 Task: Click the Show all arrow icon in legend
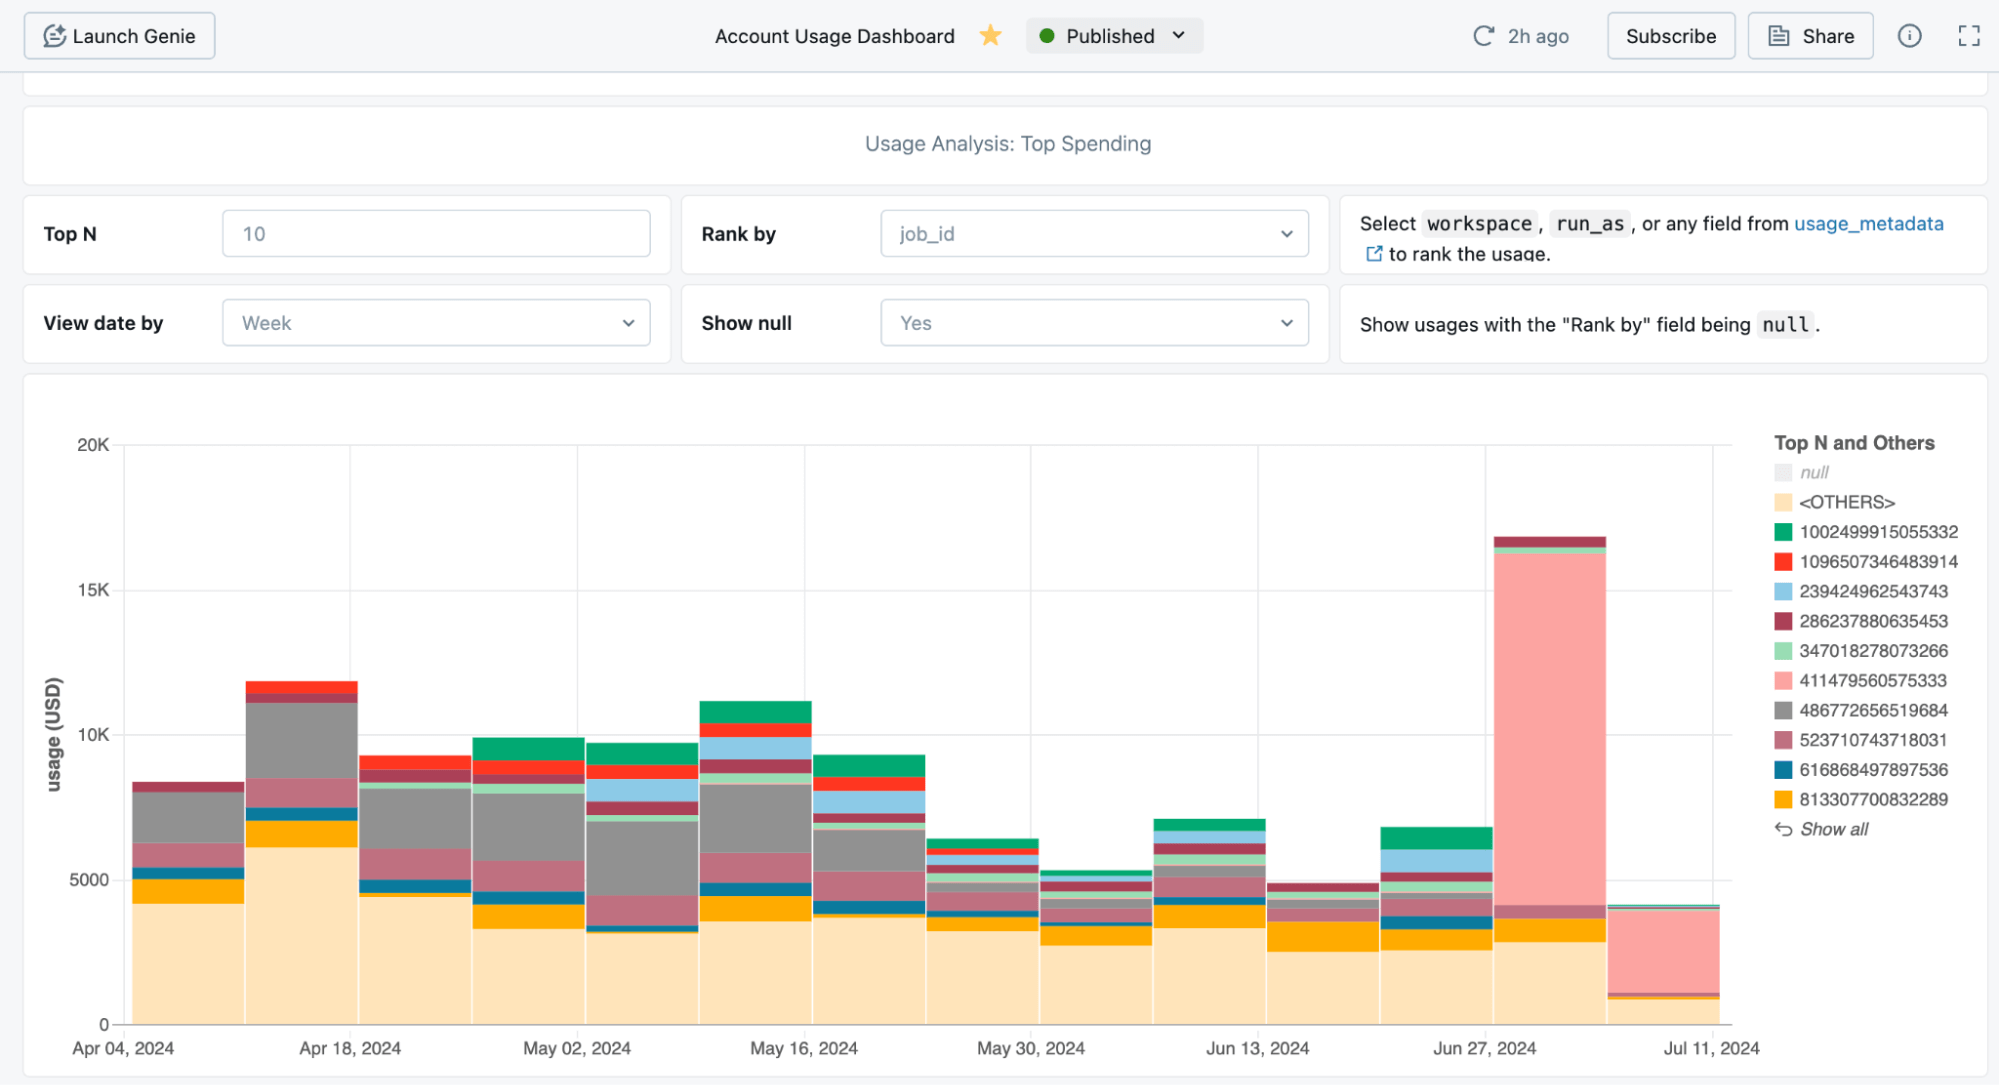click(x=1783, y=829)
